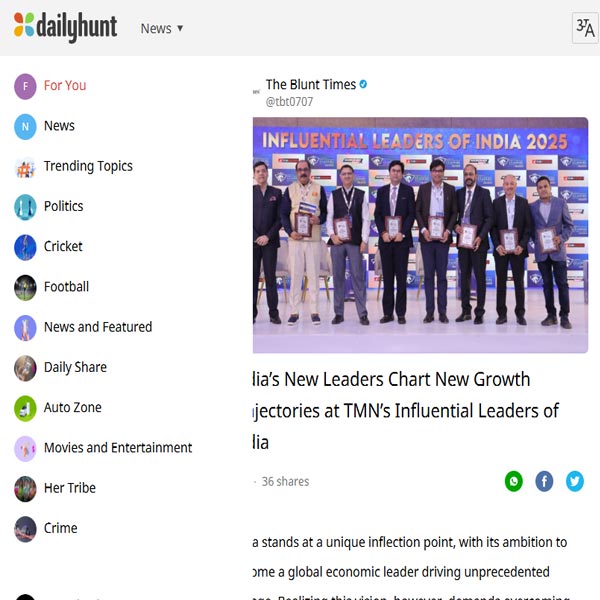
Task: Share article on Facebook
Action: (x=544, y=481)
